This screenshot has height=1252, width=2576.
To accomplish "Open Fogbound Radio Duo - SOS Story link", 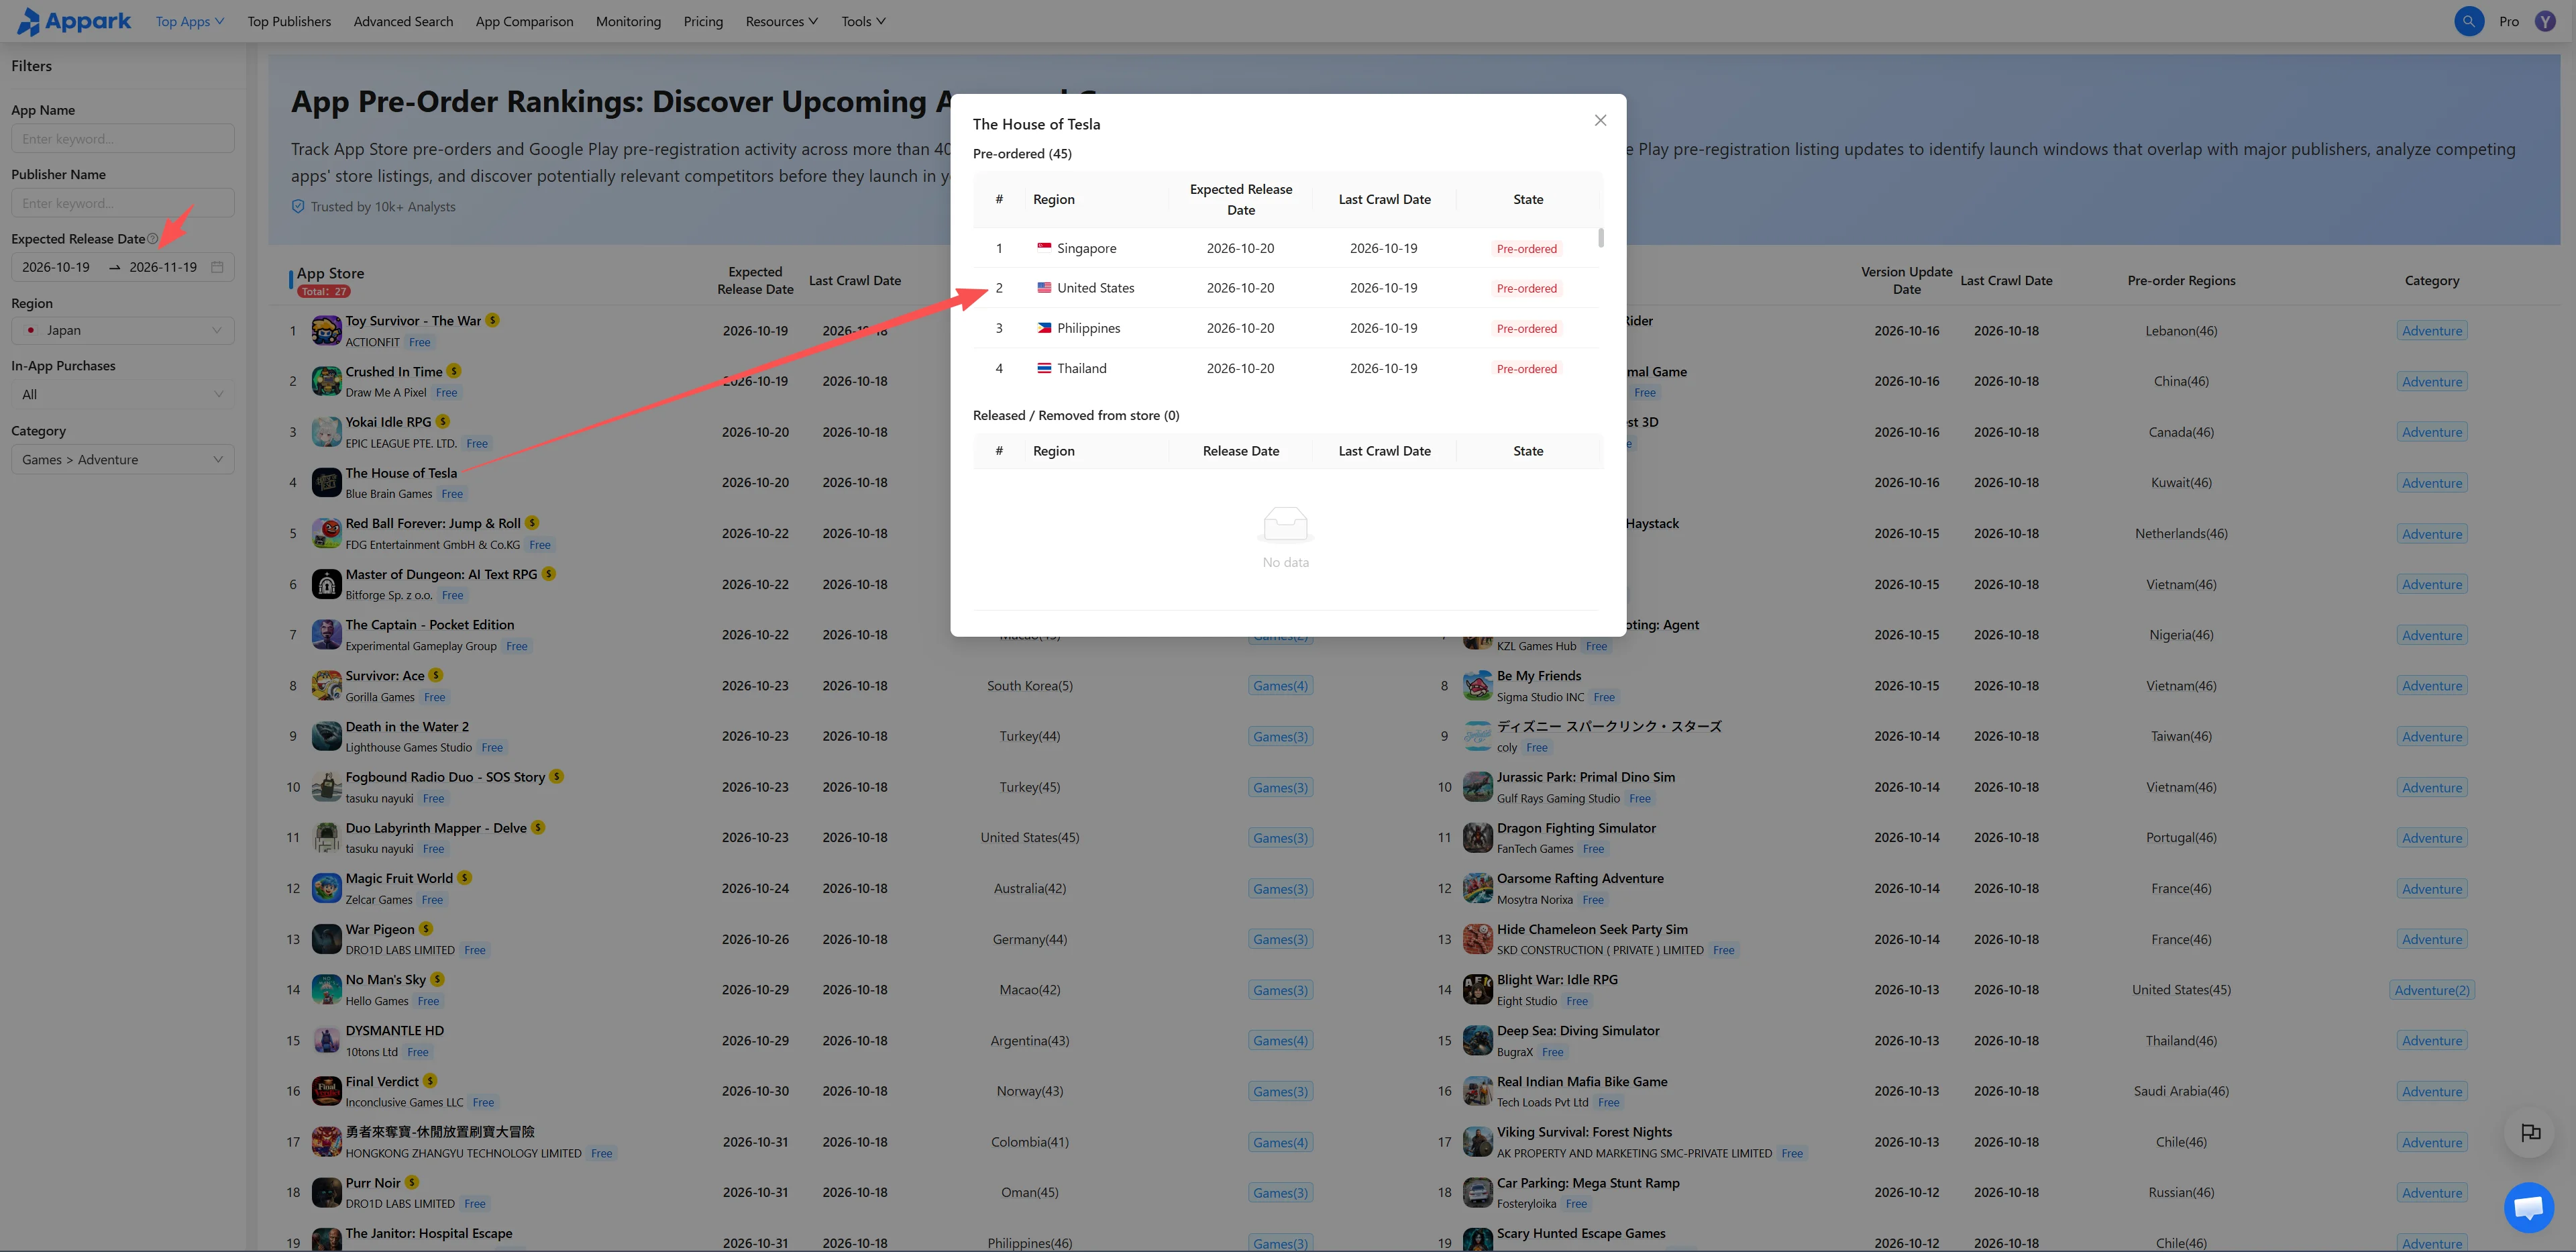I will point(445,776).
